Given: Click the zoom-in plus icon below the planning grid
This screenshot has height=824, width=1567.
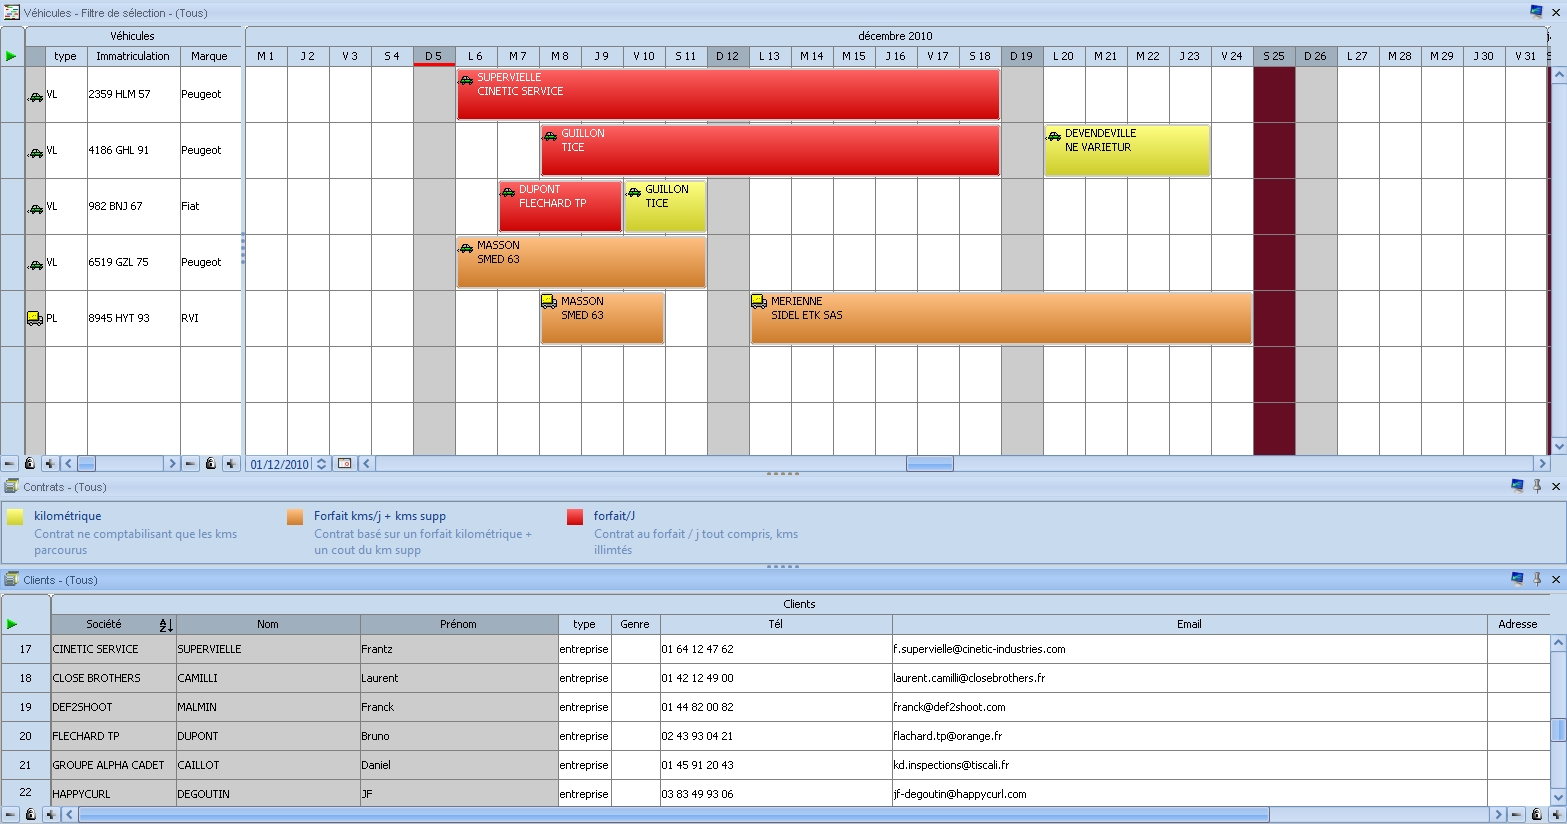Looking at the screenshot, I should tap(49, 463).
